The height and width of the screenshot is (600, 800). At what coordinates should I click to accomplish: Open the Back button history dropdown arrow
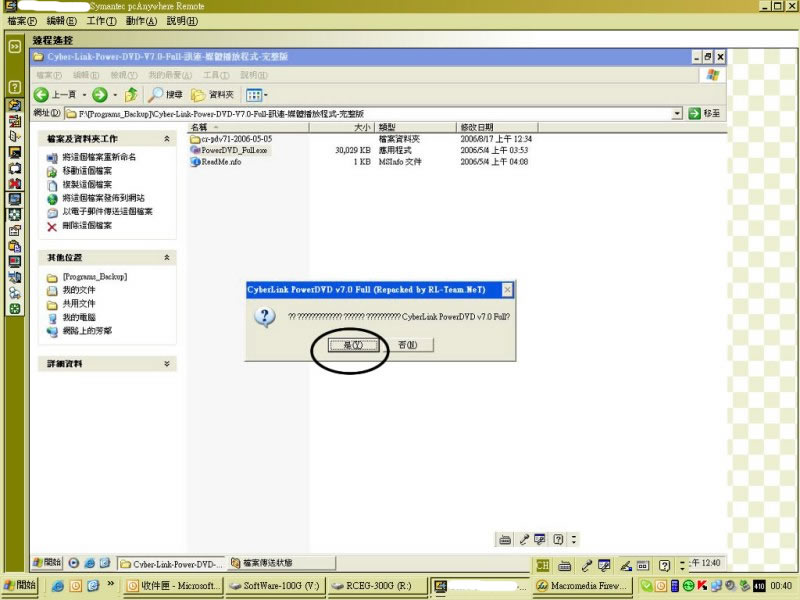84,95
